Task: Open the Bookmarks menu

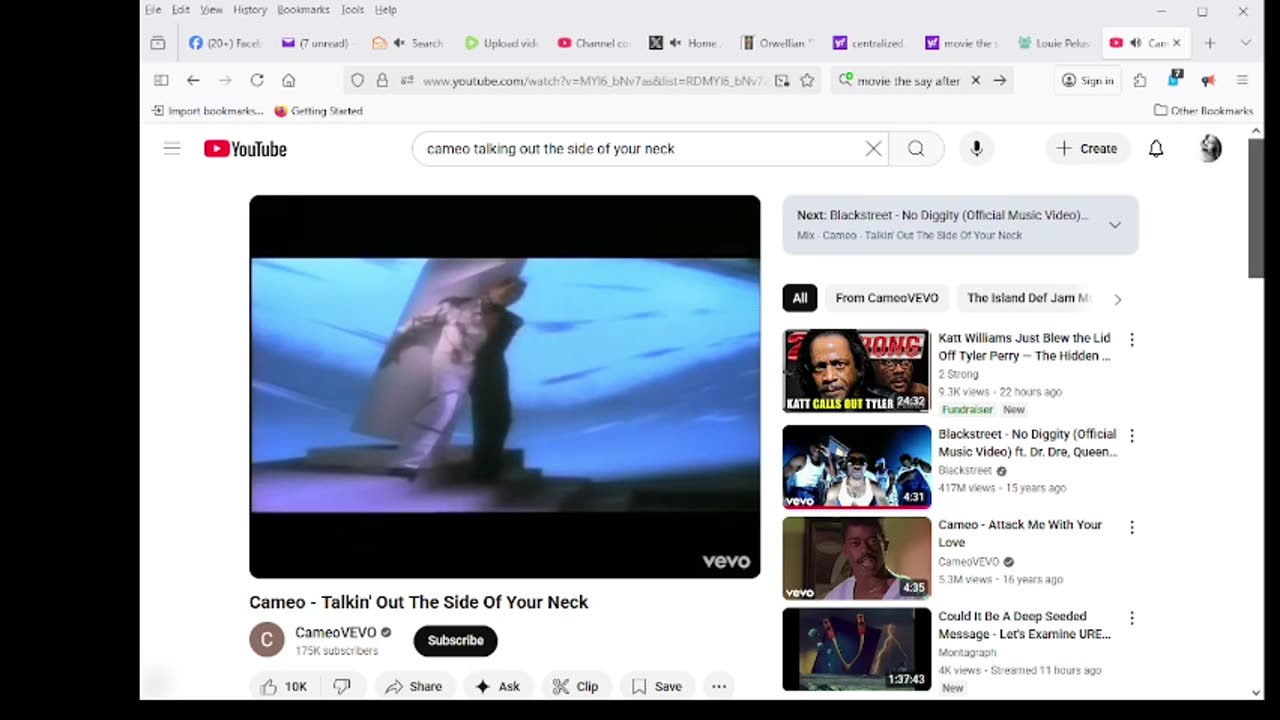Action: click(x=303, y=10)
